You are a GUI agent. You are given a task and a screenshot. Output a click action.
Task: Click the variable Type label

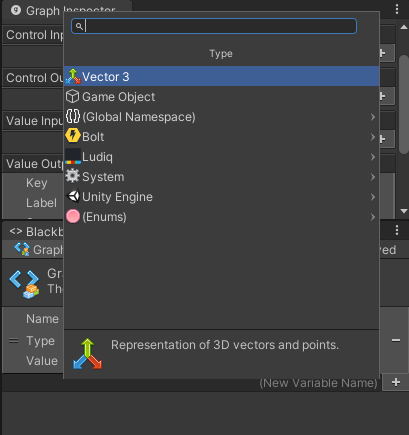click(x=40, y=341)
